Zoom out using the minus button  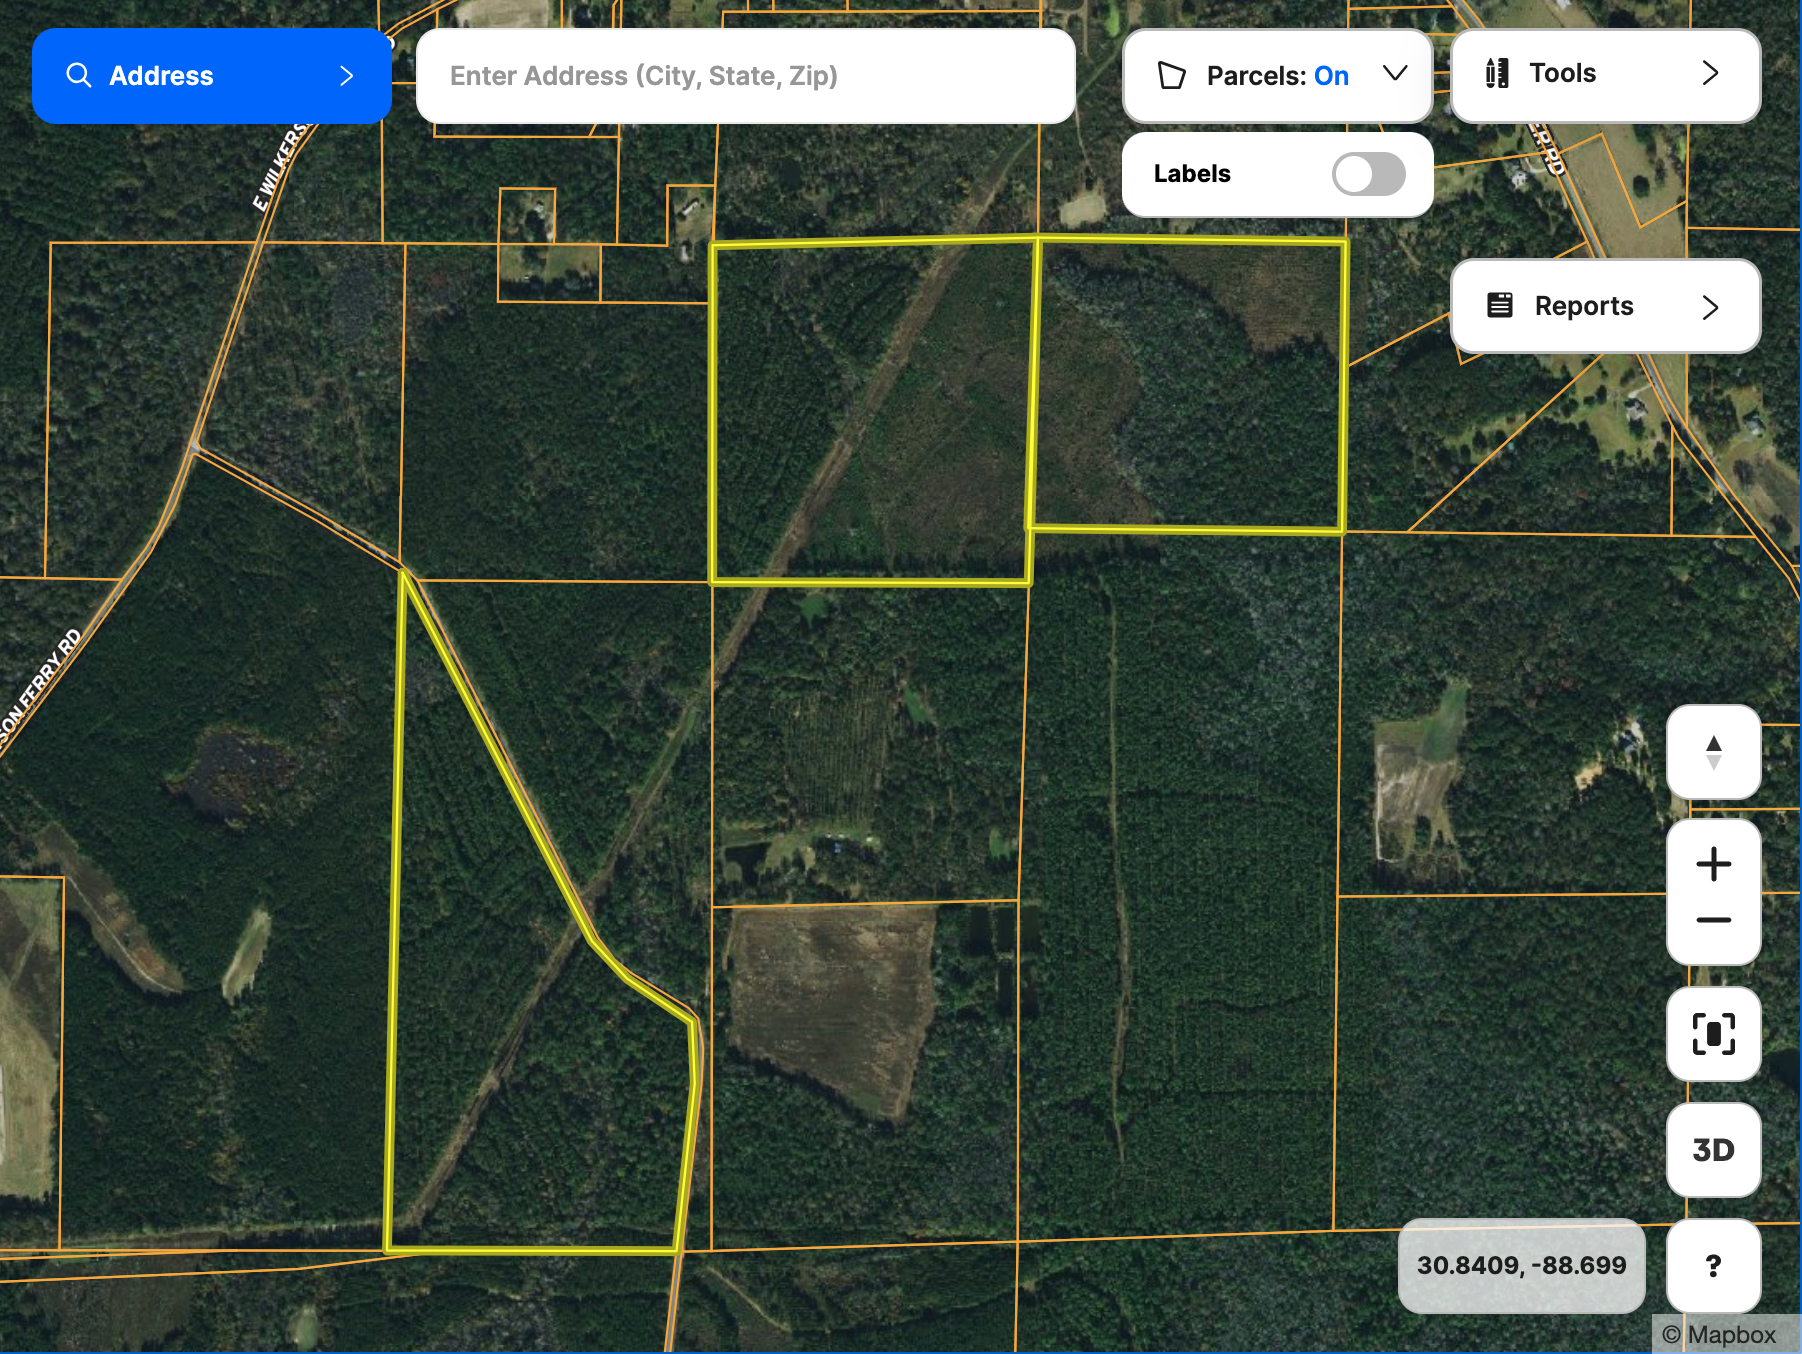pyautogui.click(x=1713, y=920)
